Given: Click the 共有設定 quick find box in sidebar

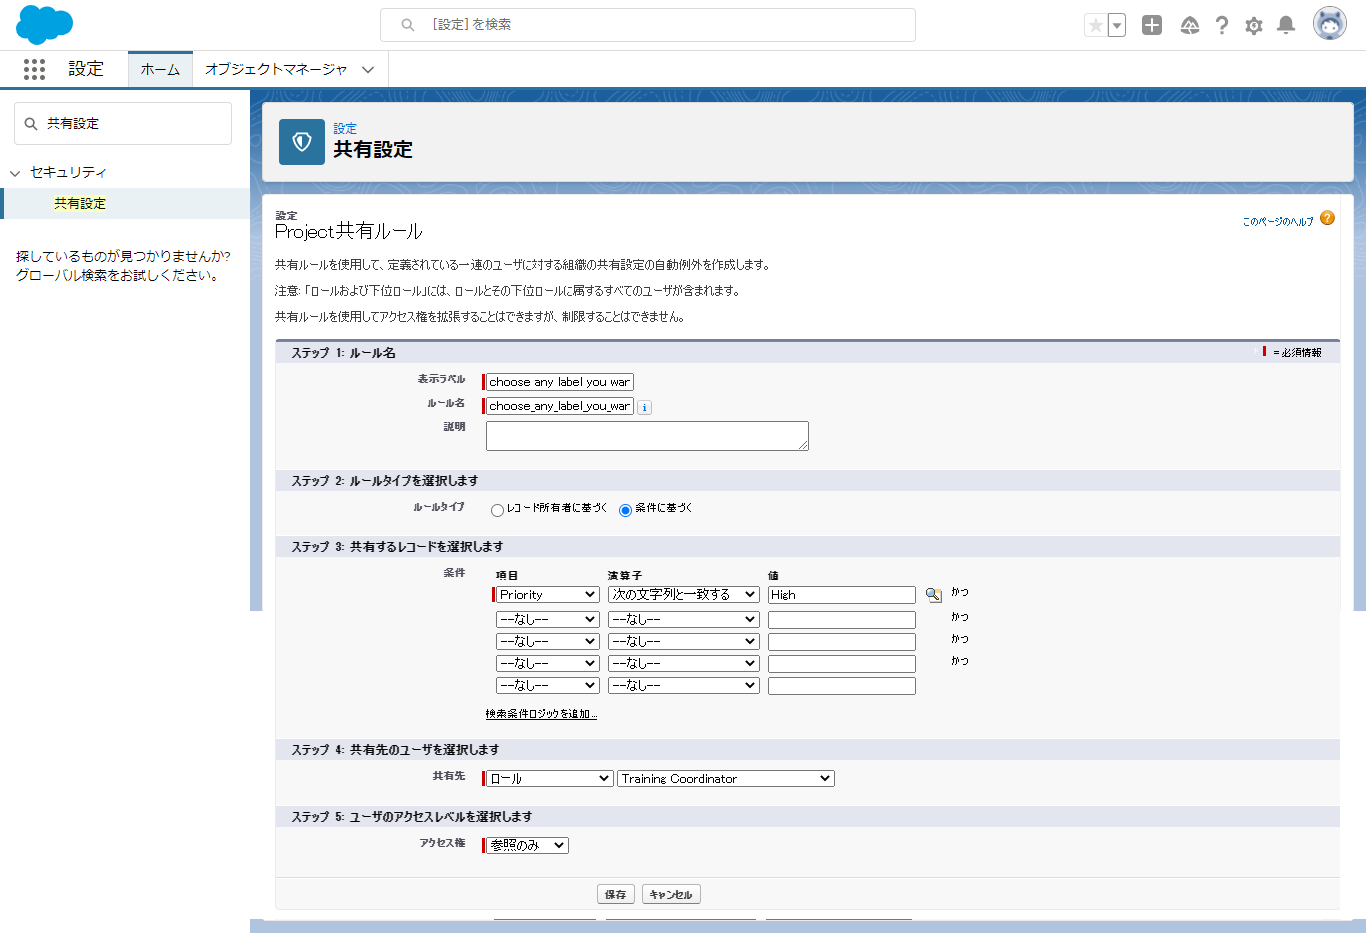Looking at the screenshot, I should (x=123, y=123).
